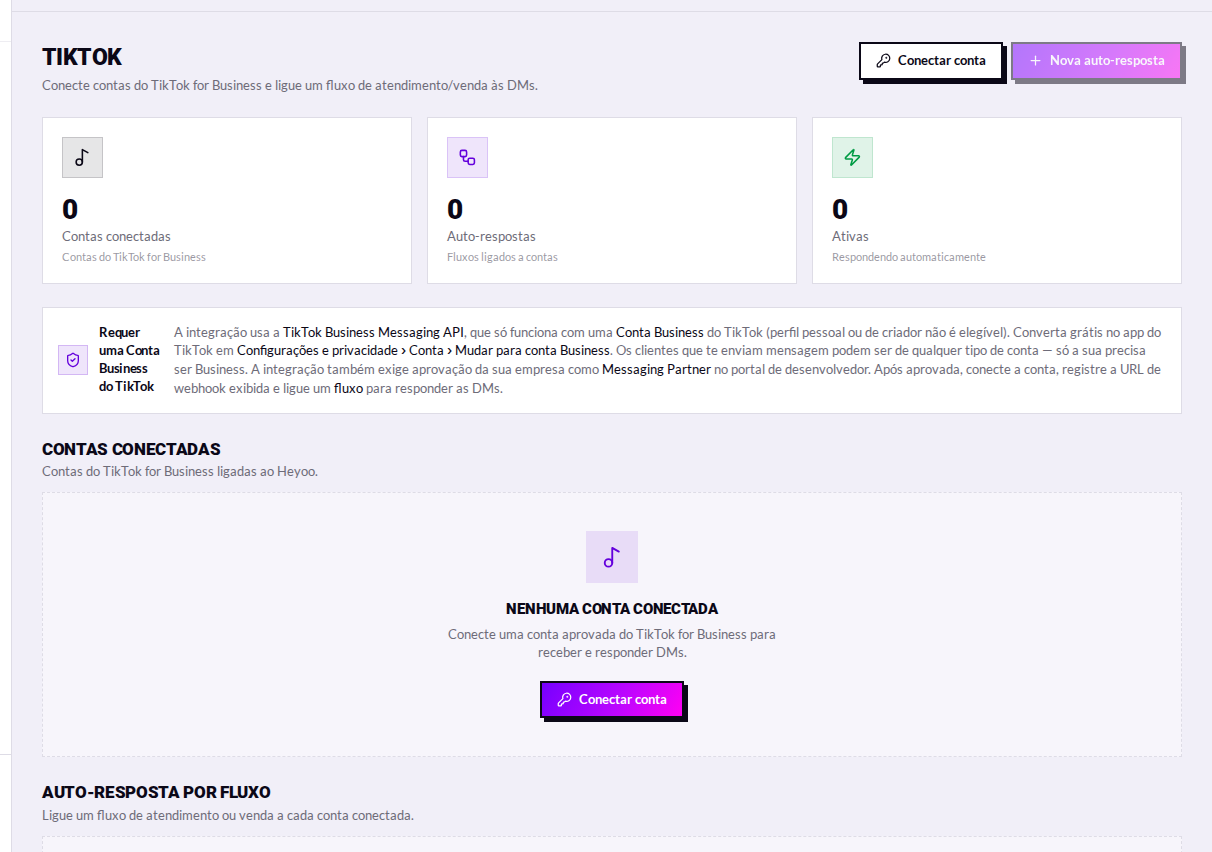Viewport: 1212px width, 852px height.
Task: Click "Respondendo automaticamente" caption
Action: [x=909, y=257]
